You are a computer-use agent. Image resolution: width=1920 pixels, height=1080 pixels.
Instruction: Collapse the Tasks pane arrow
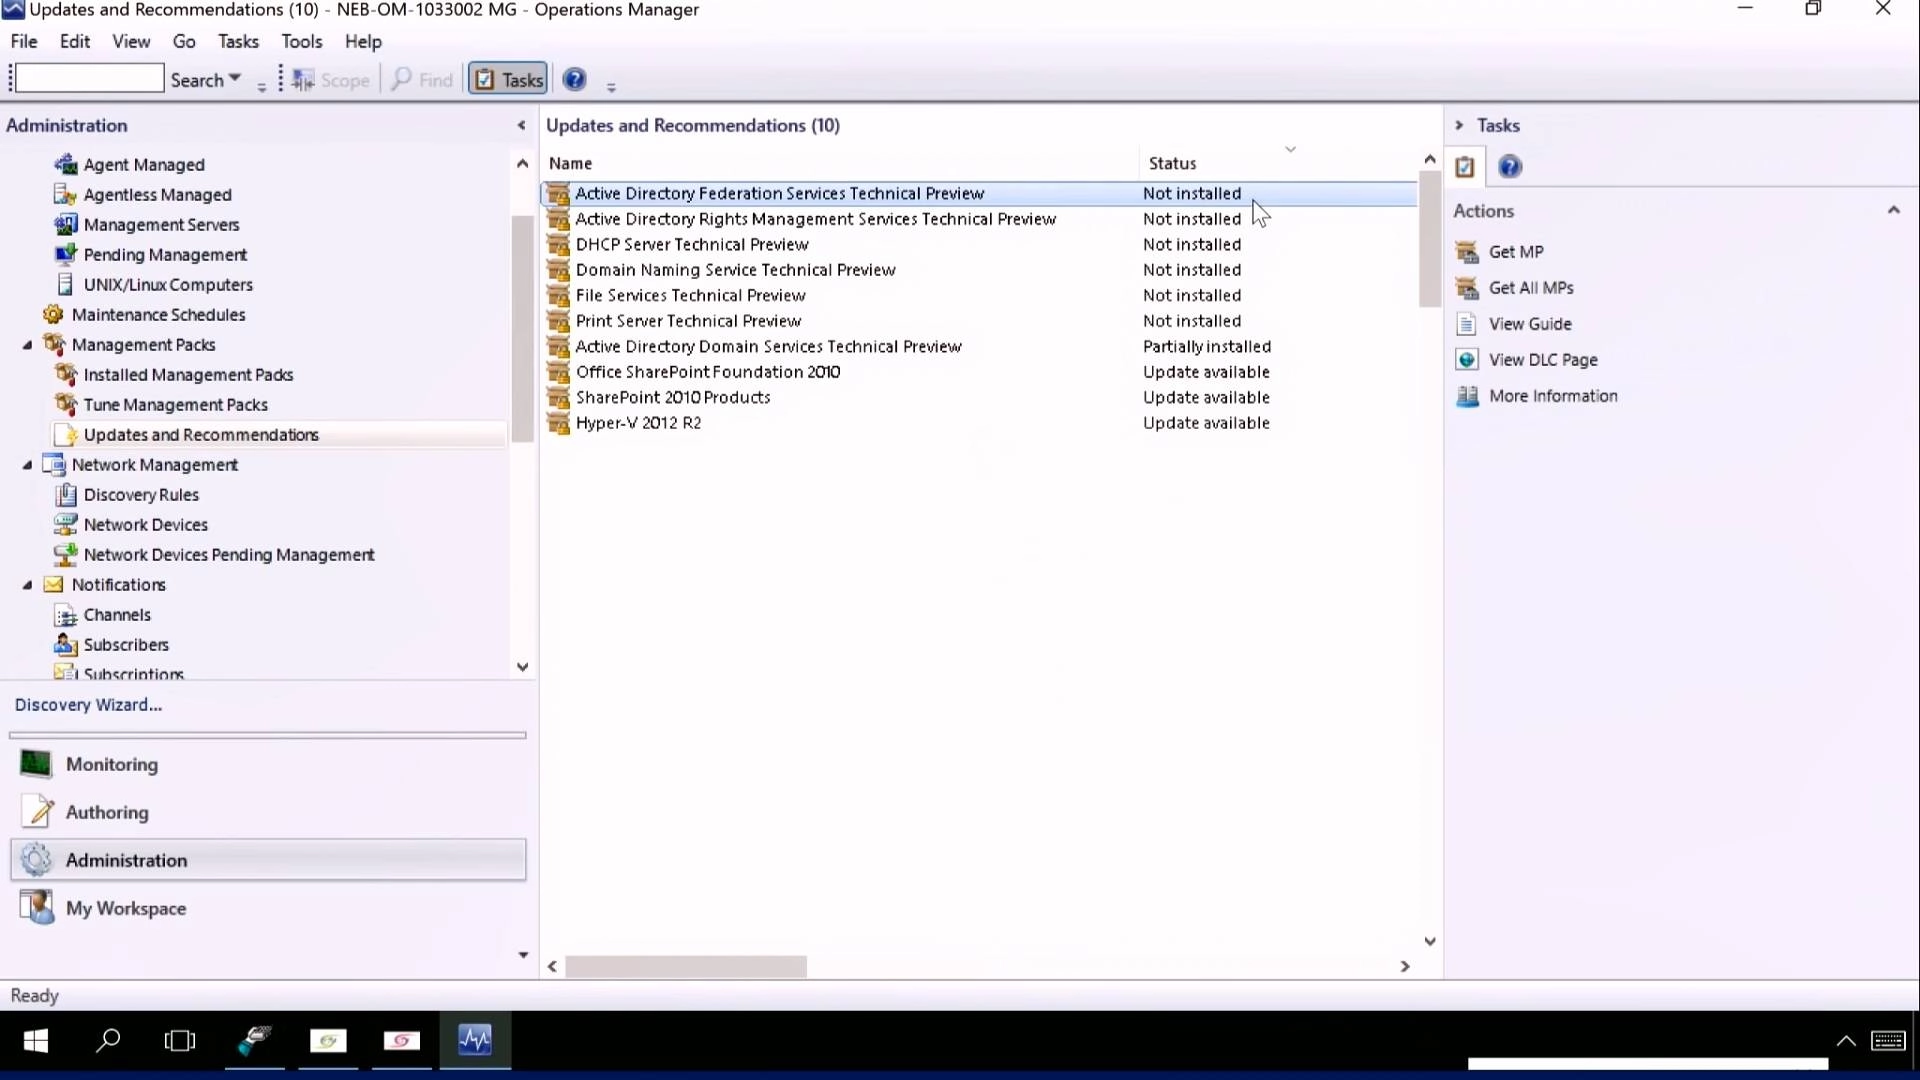(1459, 125)
